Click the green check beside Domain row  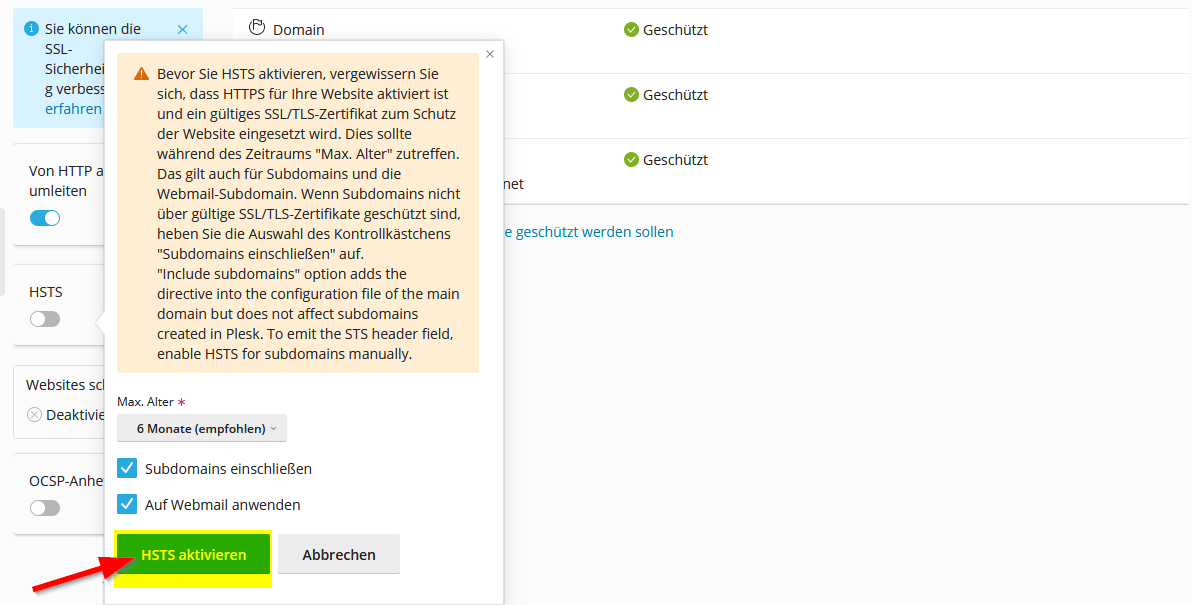pos(631,30)
